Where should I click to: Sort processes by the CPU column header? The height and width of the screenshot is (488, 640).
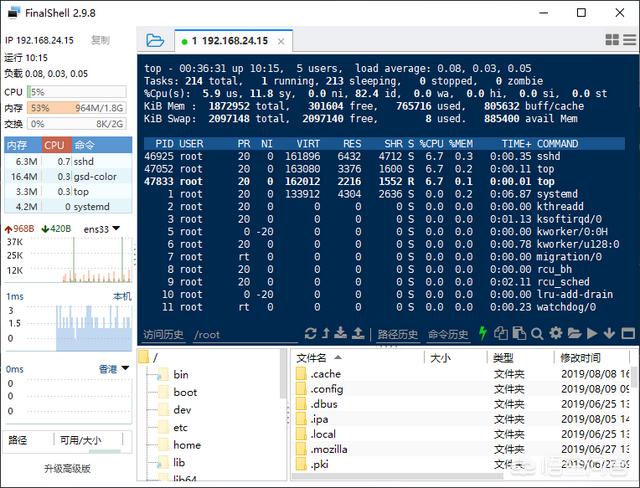point(53,145)
